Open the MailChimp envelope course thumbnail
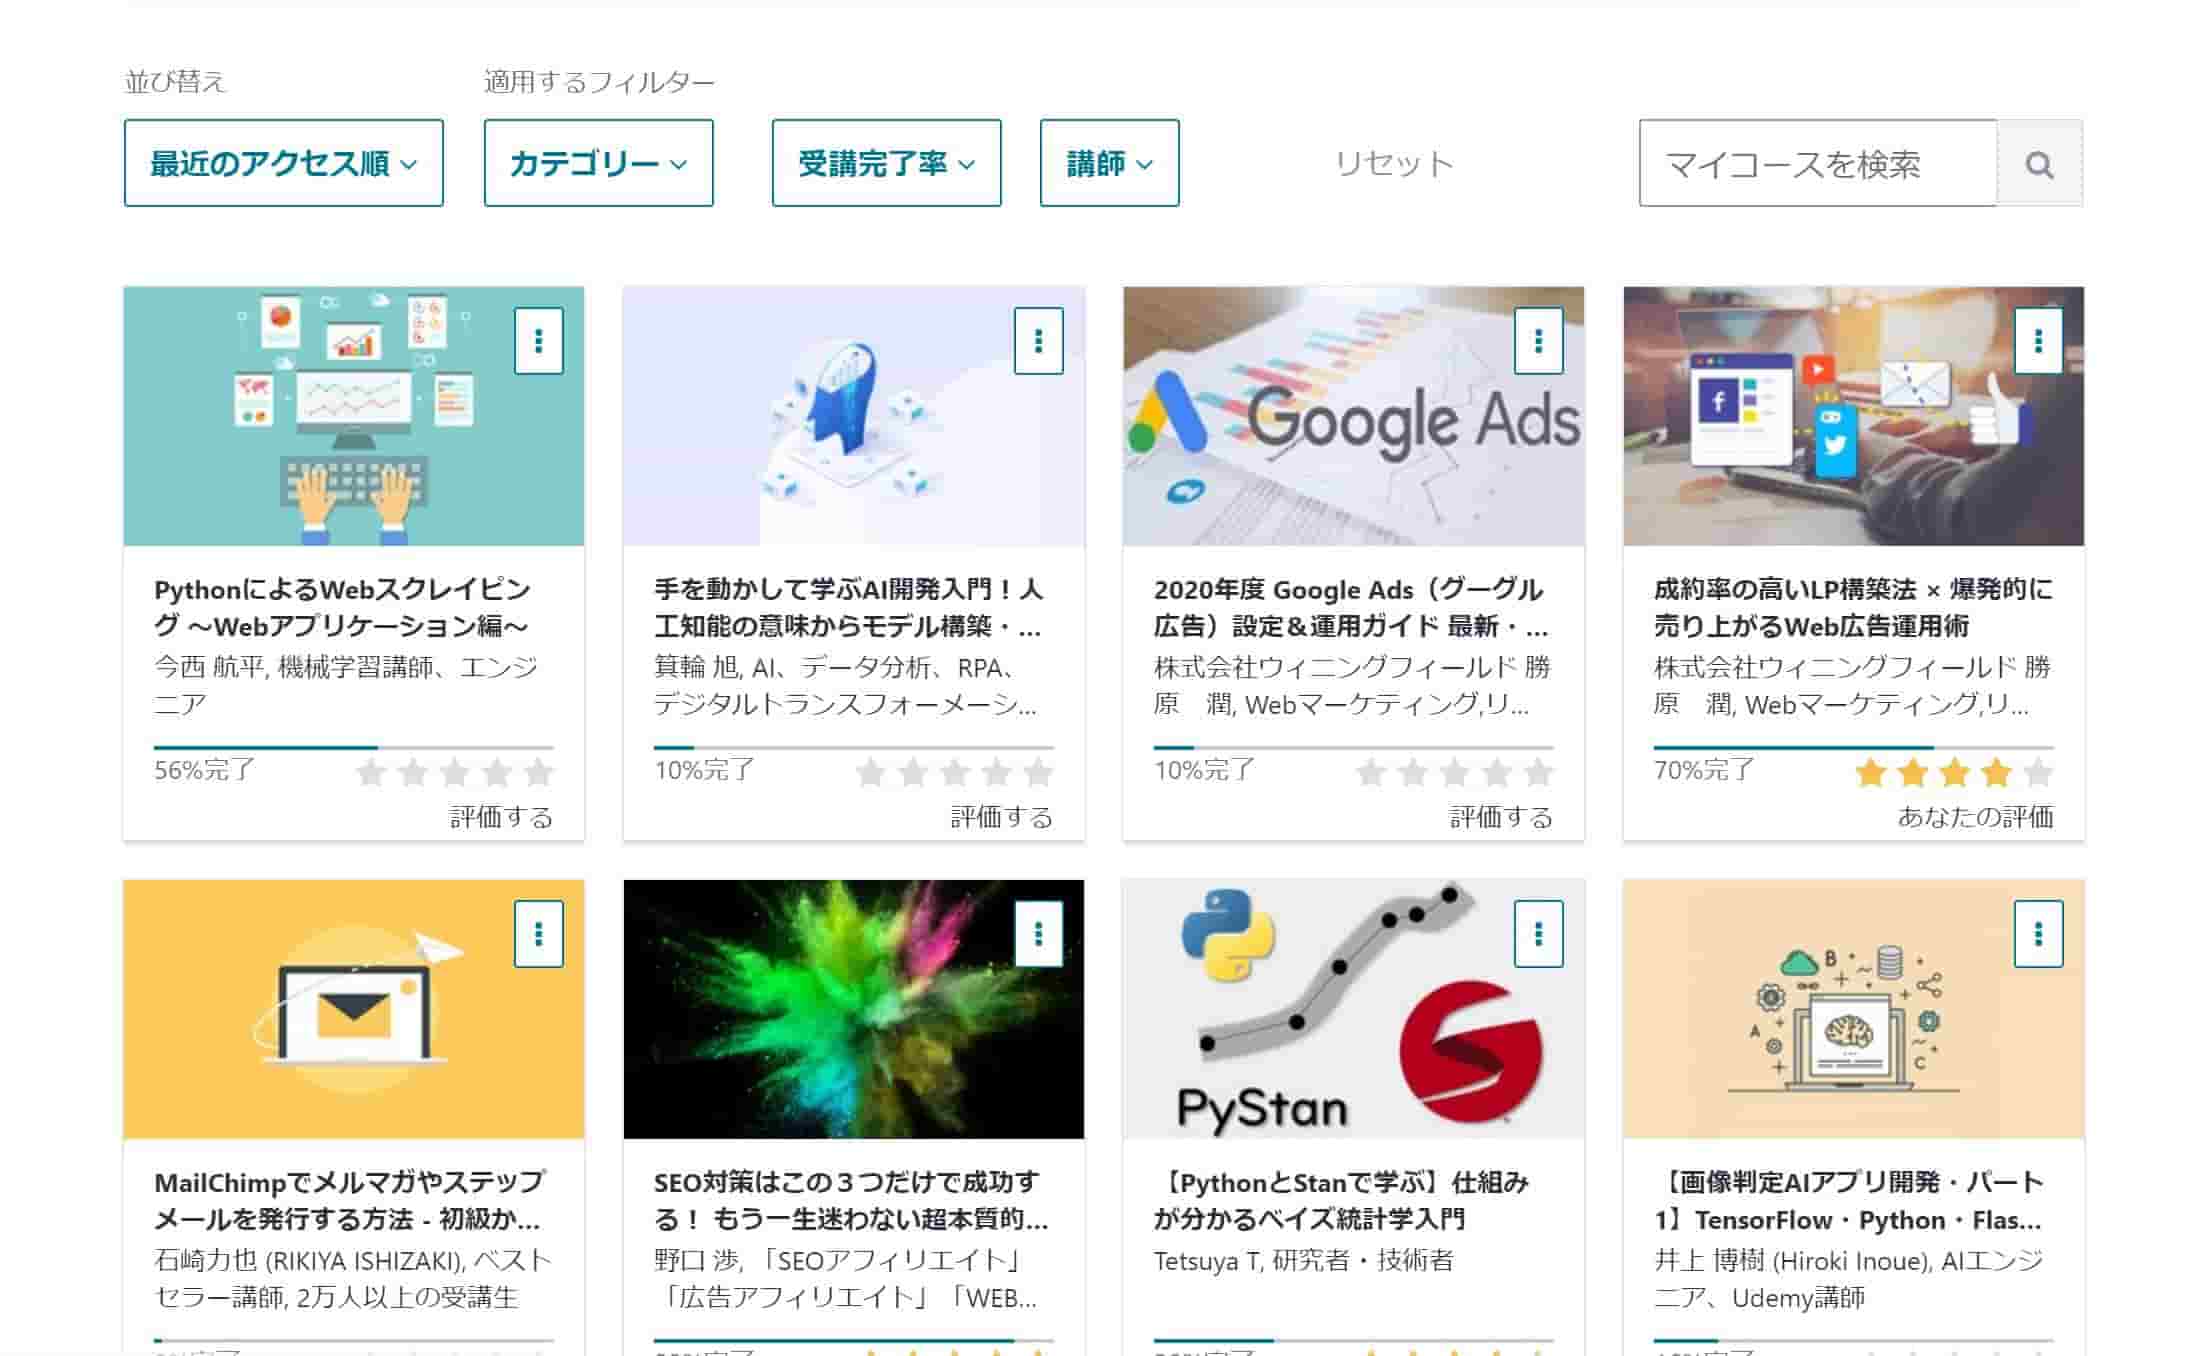This screenshot has width=2204, height=1356. point(354,1009)
